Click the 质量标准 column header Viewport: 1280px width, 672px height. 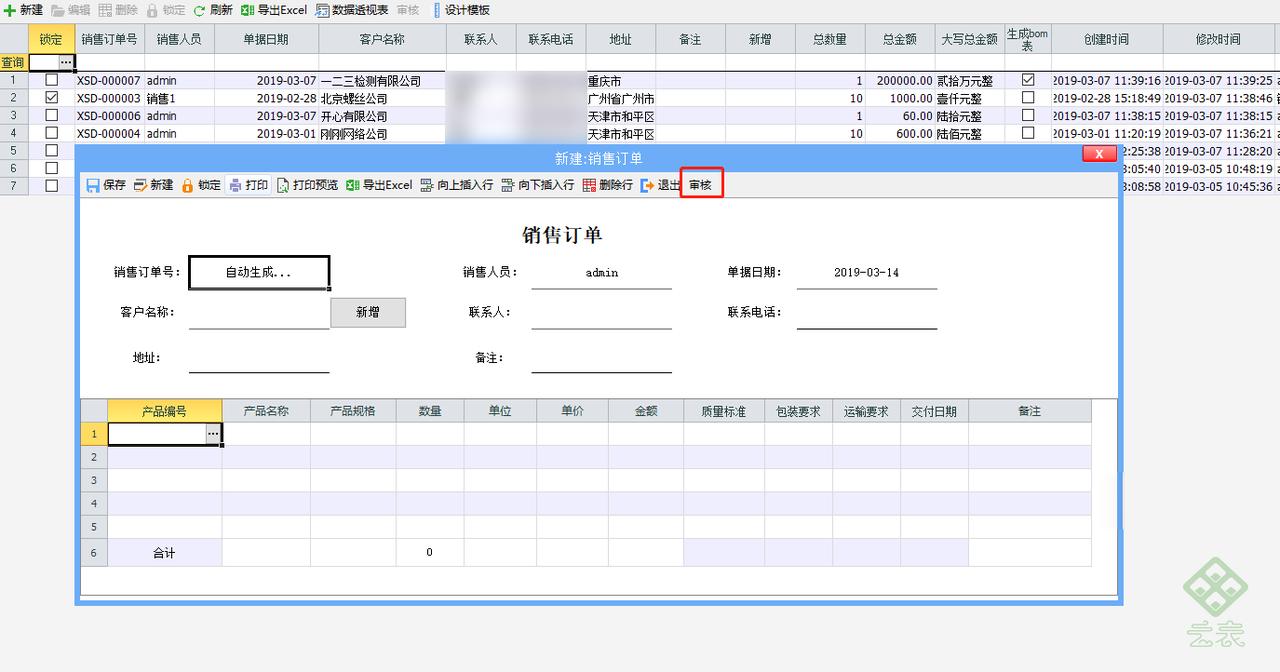click(724, 411)
